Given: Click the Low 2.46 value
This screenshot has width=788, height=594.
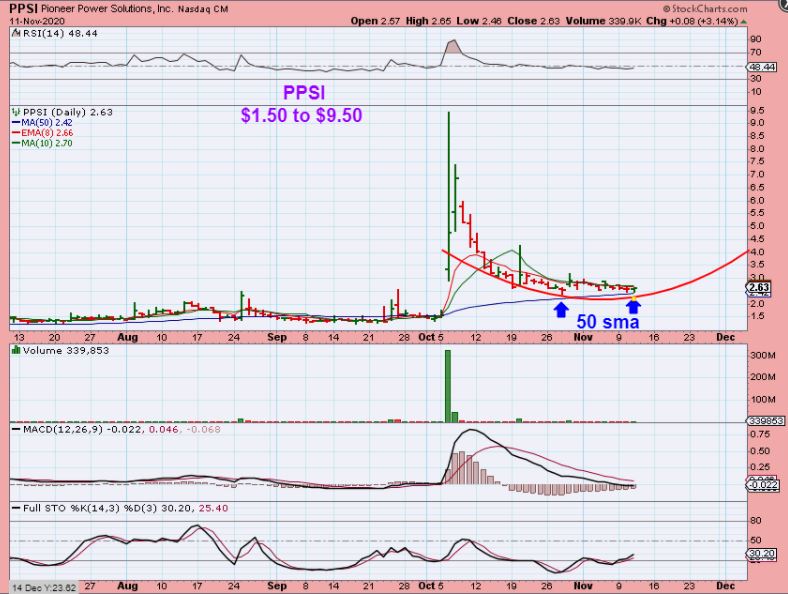Looking at the screenshot, I should tap(479, 21).
